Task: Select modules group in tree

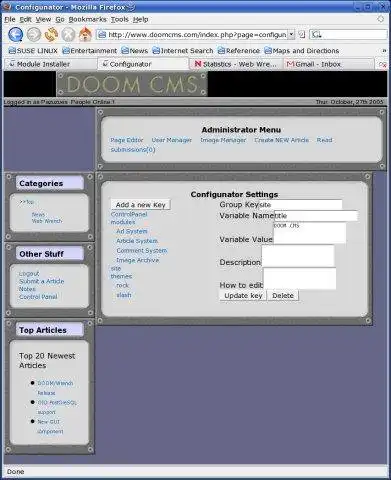Action: [123, 222]
